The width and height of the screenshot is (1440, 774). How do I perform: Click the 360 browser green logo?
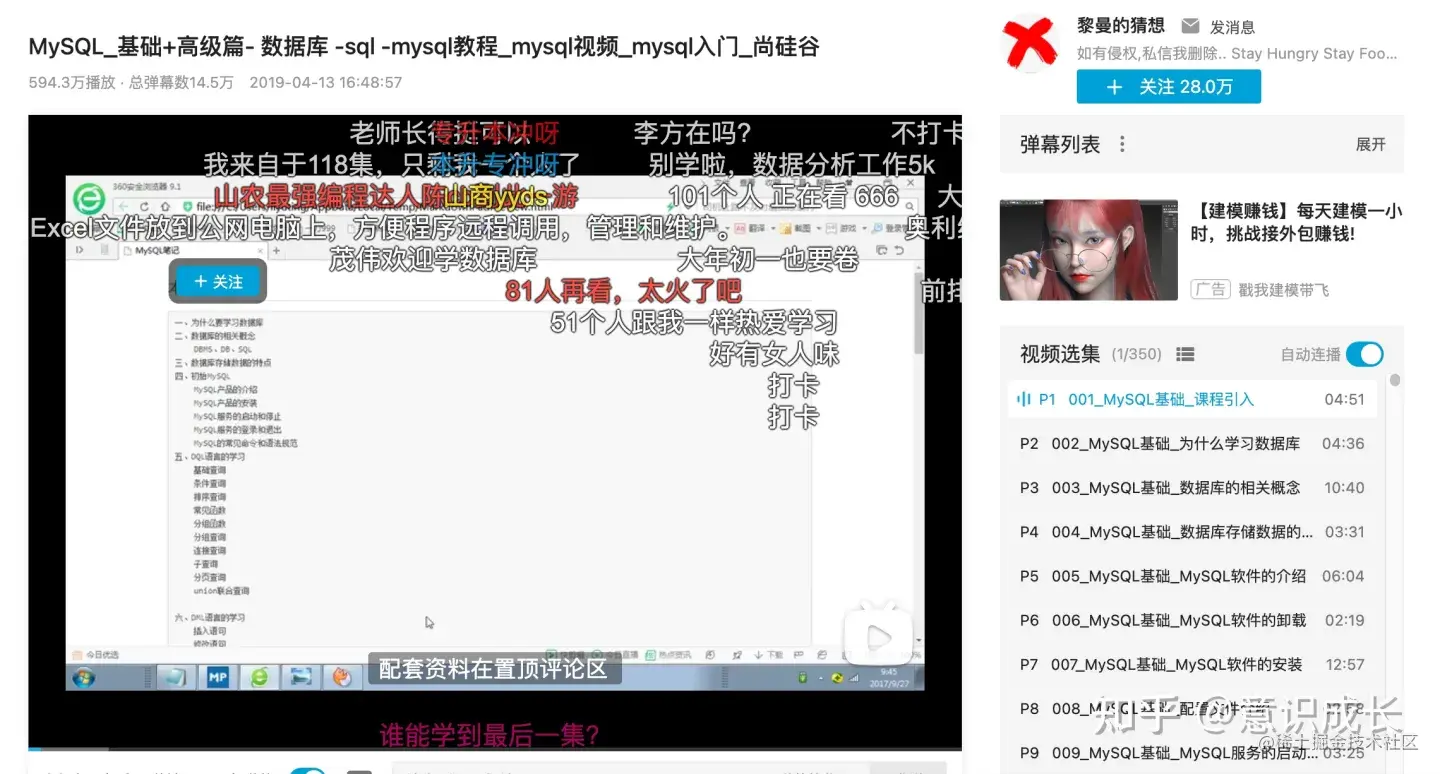pos(89,200)
